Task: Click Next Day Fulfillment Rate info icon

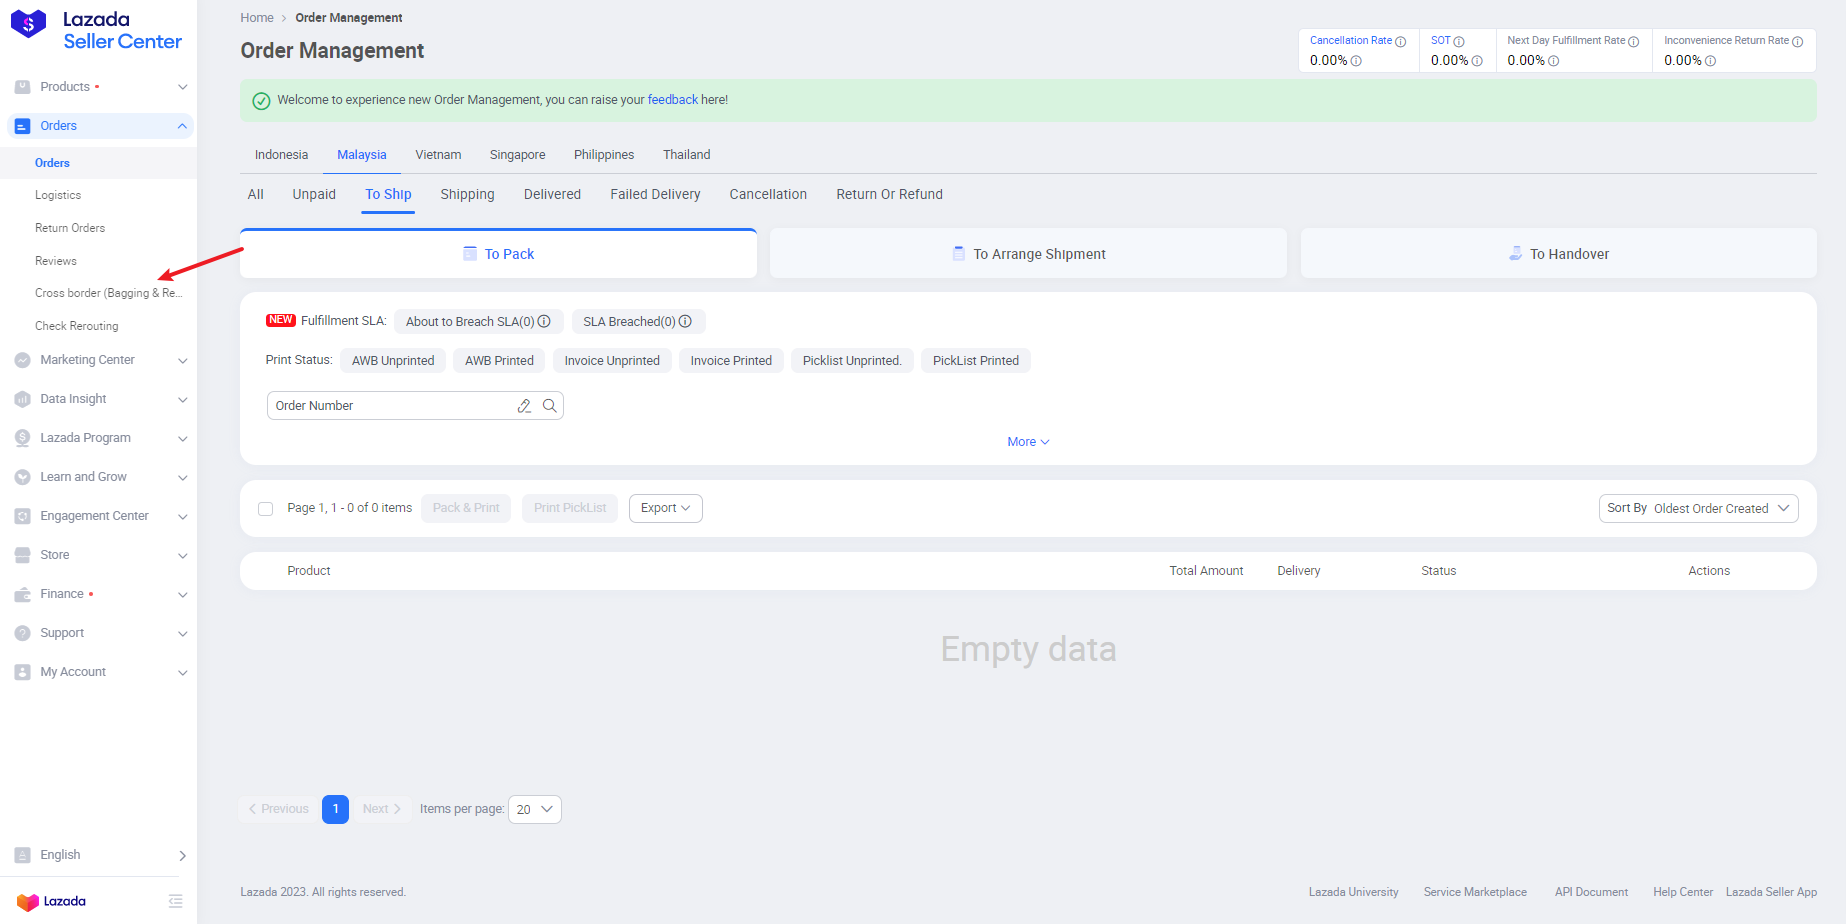Action: click(1634, 41)
